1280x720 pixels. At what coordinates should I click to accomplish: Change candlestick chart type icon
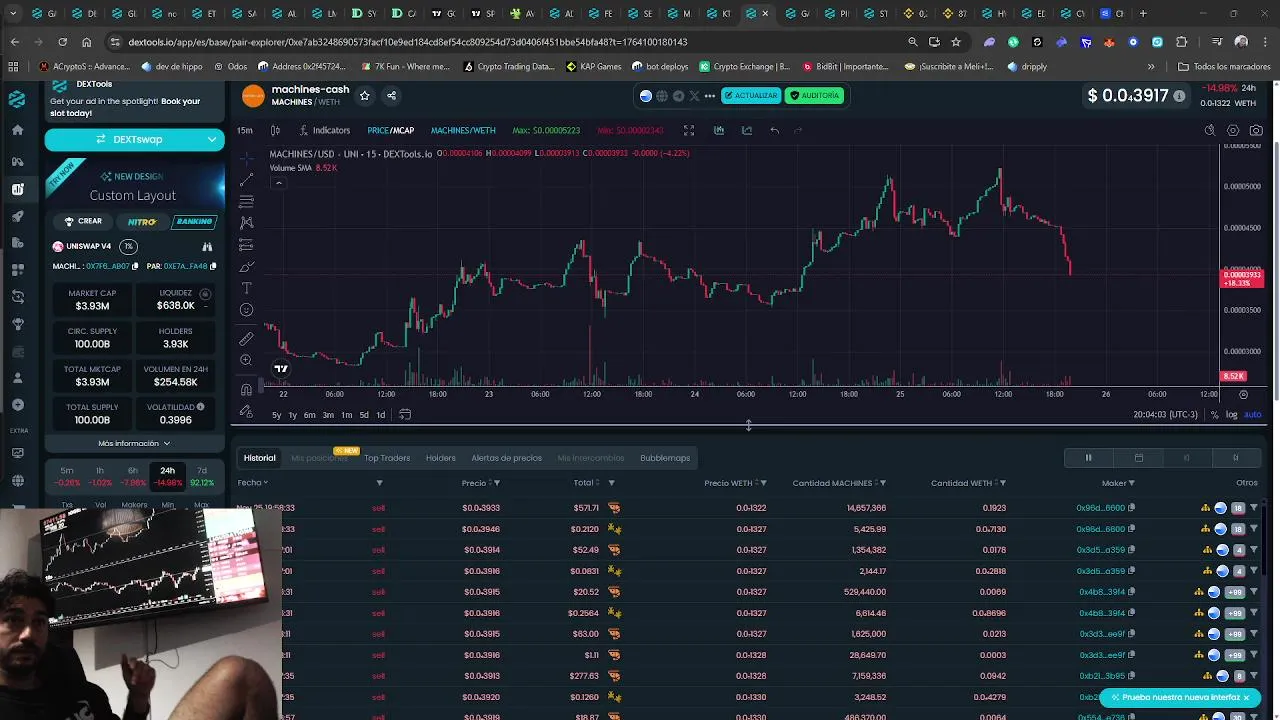275,130
